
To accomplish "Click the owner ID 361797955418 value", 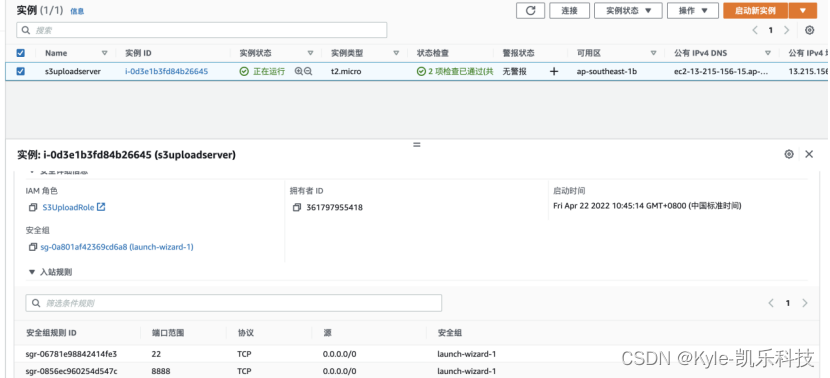I will pos(335,208).
